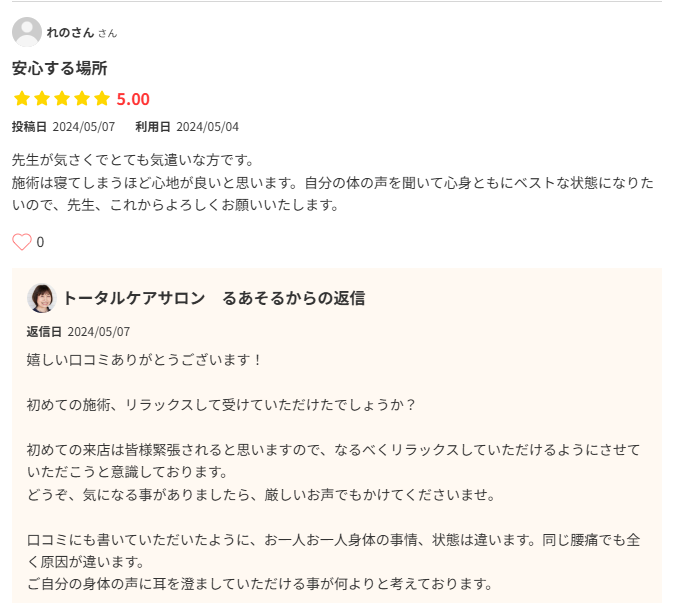
Task: Click reply line 初めての施術、リラックスして受けていただけたでしょうか？
Action: 221,405
